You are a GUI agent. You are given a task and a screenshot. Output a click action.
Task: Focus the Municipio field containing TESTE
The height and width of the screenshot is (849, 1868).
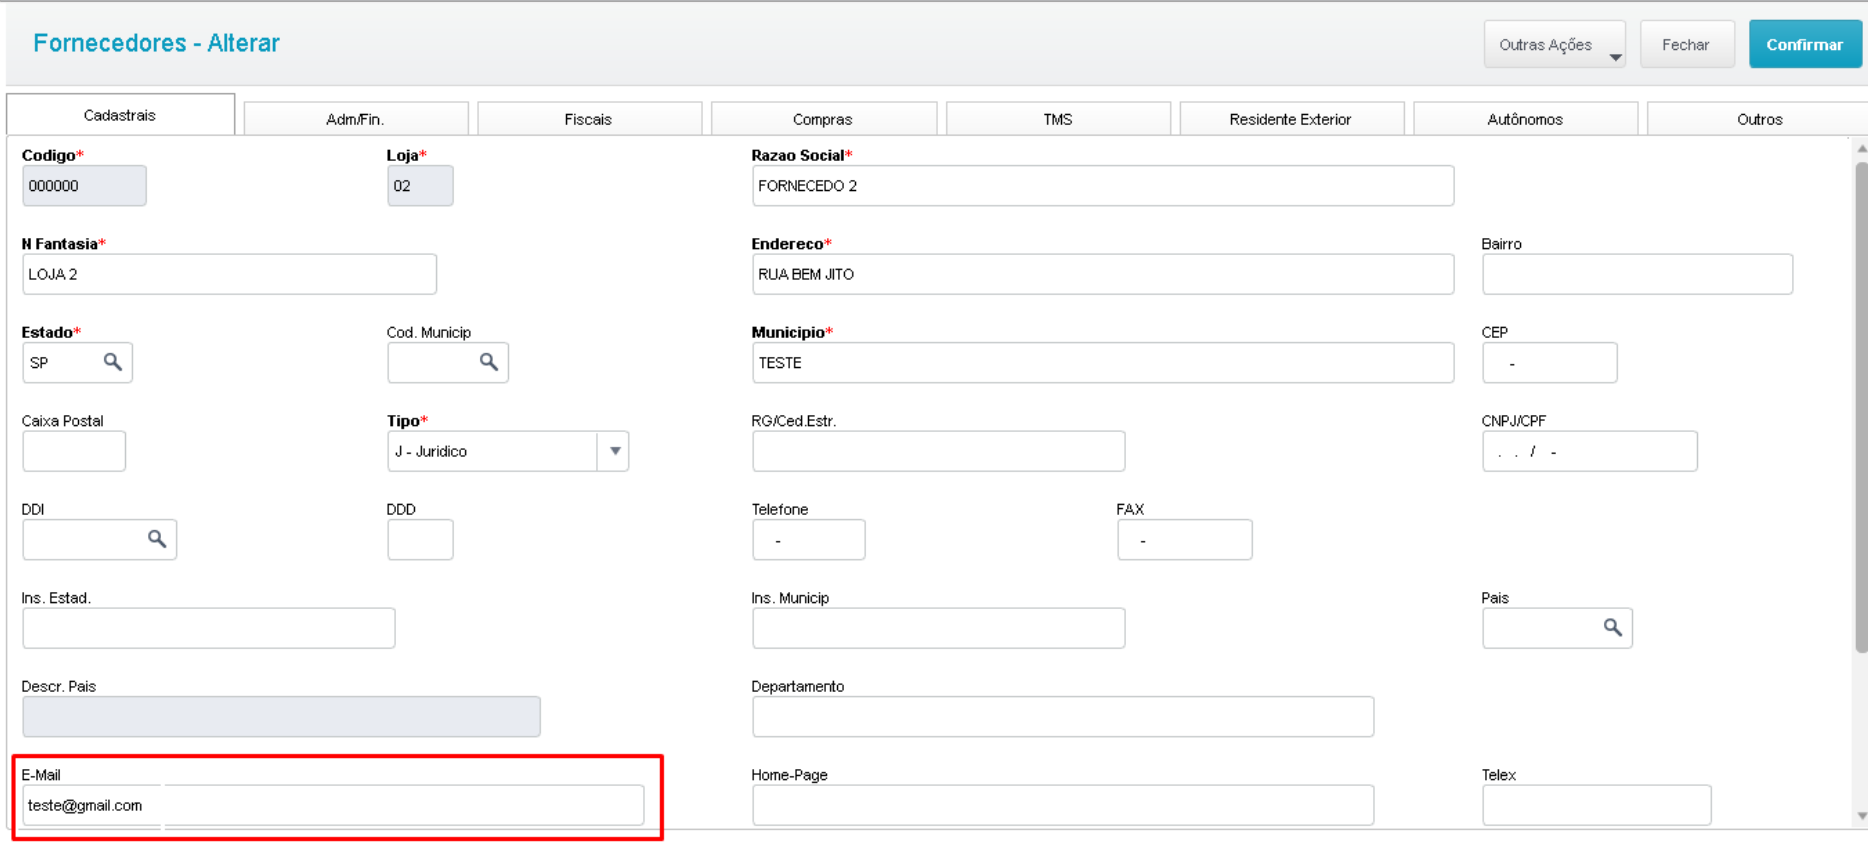(x=1103, y=363)
